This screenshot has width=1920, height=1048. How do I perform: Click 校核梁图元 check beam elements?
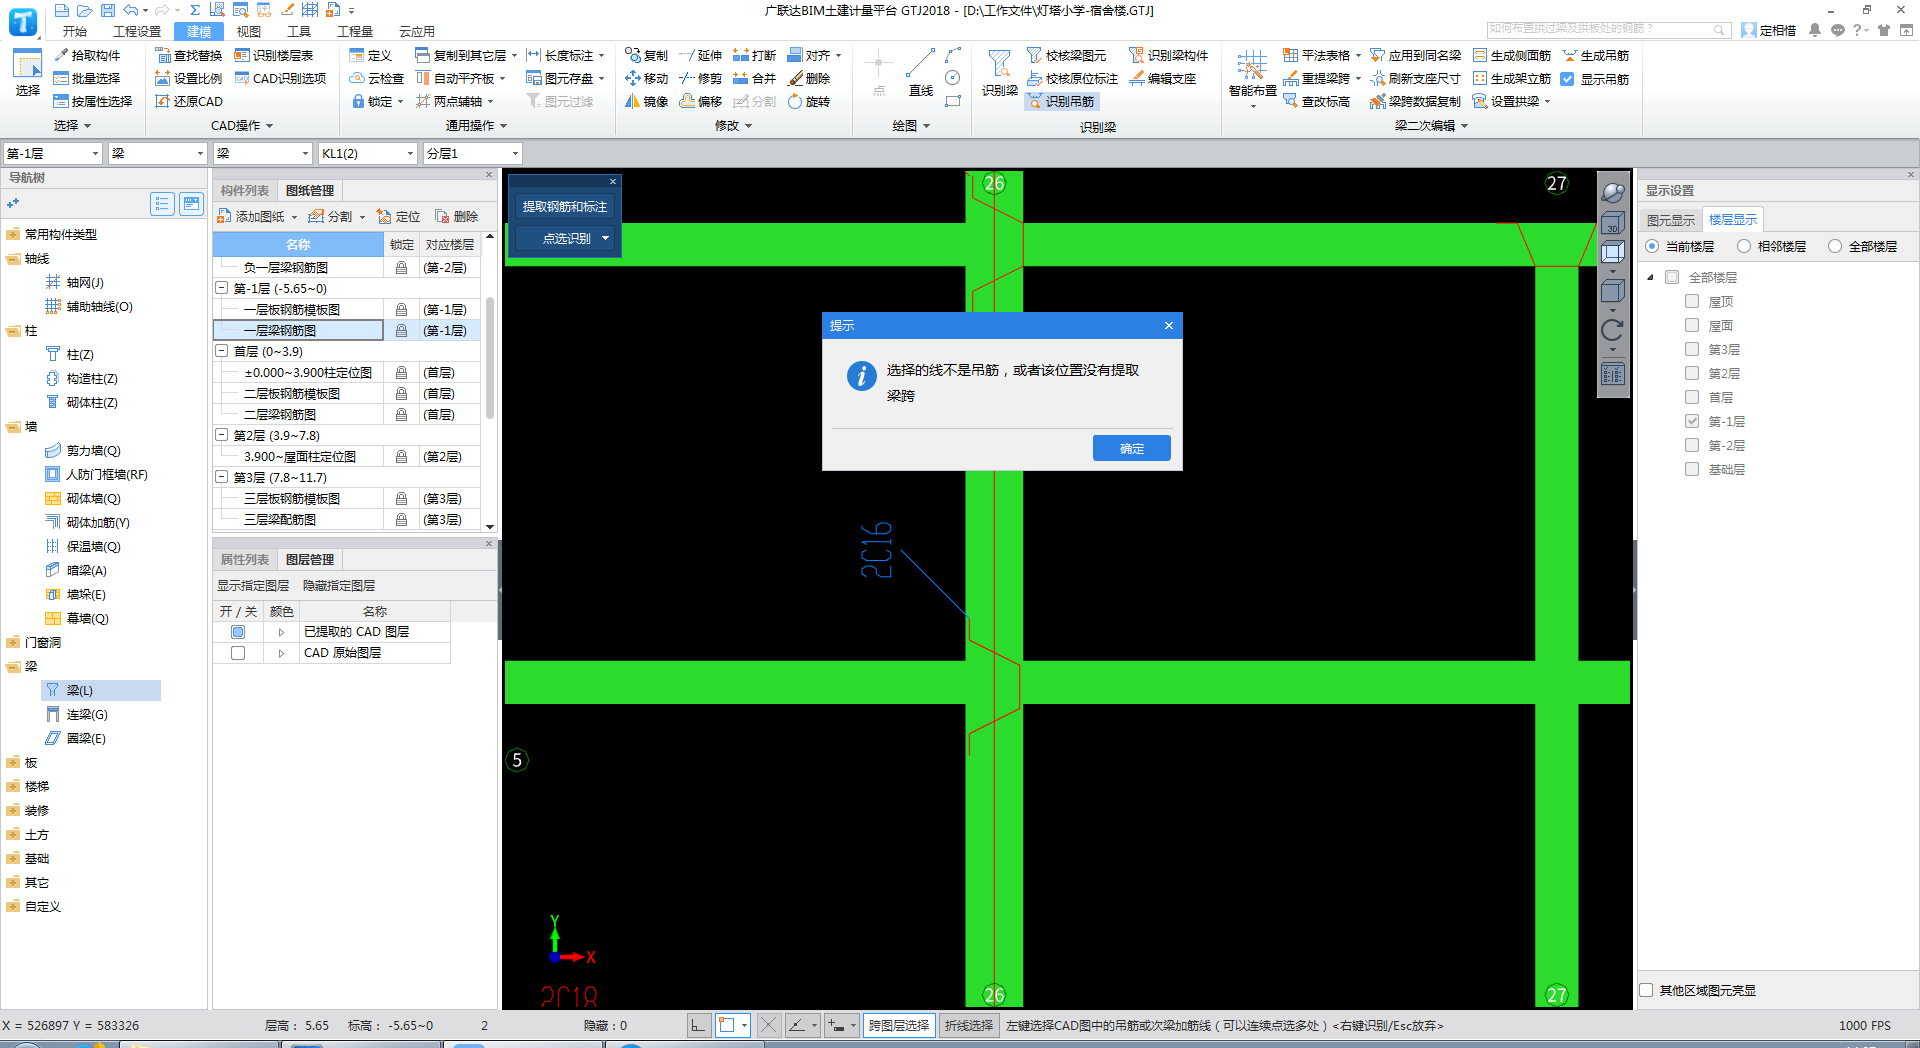[1067, 55]
